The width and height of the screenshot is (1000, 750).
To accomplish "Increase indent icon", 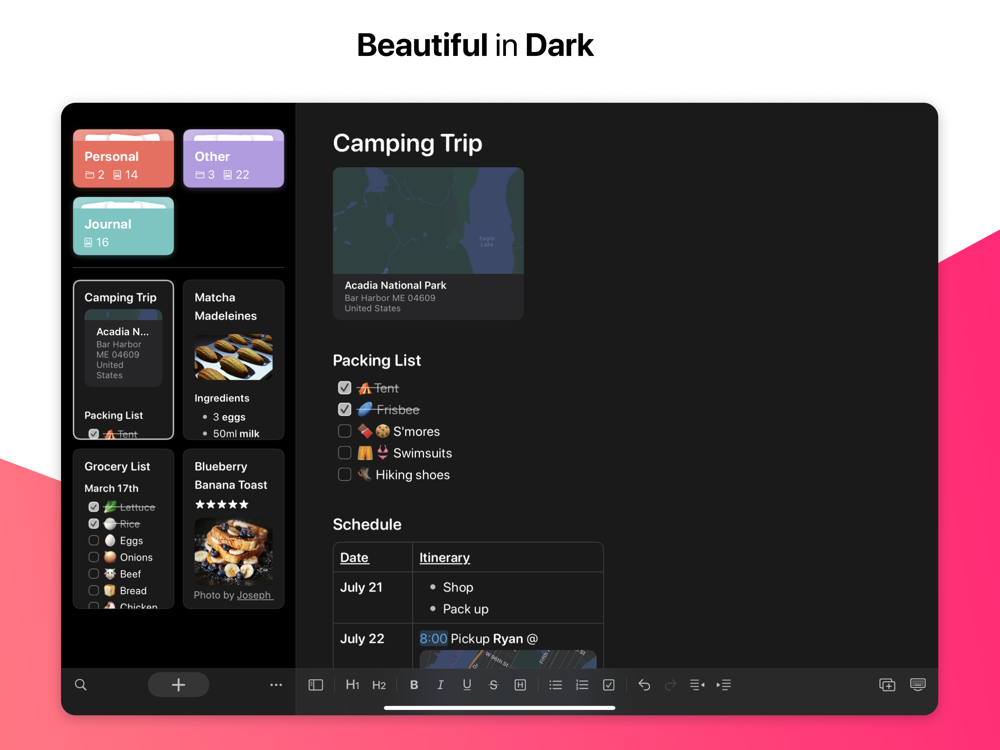I will pyautogui.click(x=724, y=684).
